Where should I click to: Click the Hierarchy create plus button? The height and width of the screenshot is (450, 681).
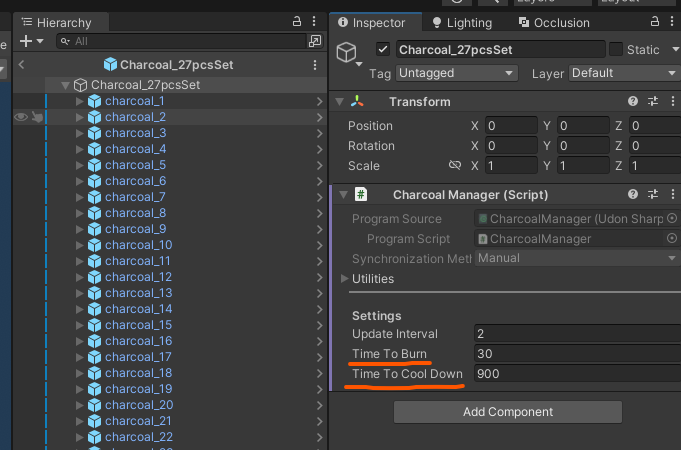click(26, 41)
